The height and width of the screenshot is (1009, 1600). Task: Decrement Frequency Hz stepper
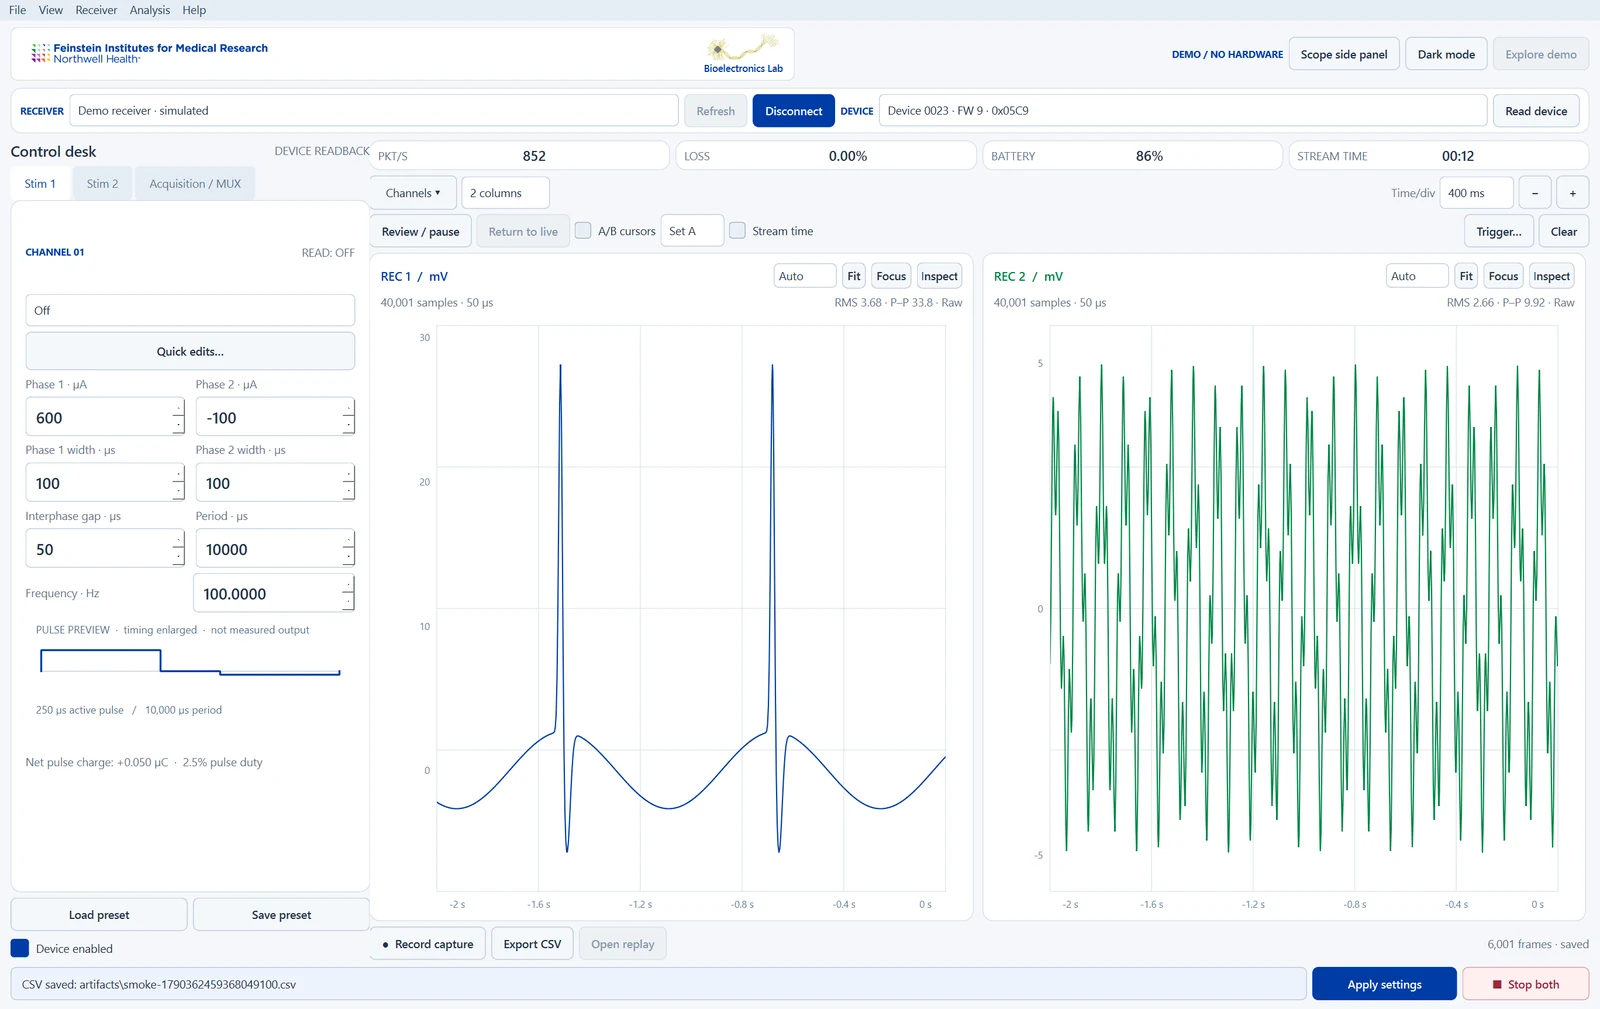click(348, 603)
